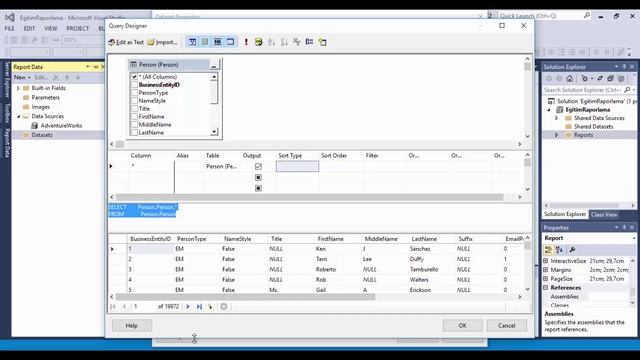Check the LastName column checkbox
This screenshot has height=360, width=640.
[134, 132]
